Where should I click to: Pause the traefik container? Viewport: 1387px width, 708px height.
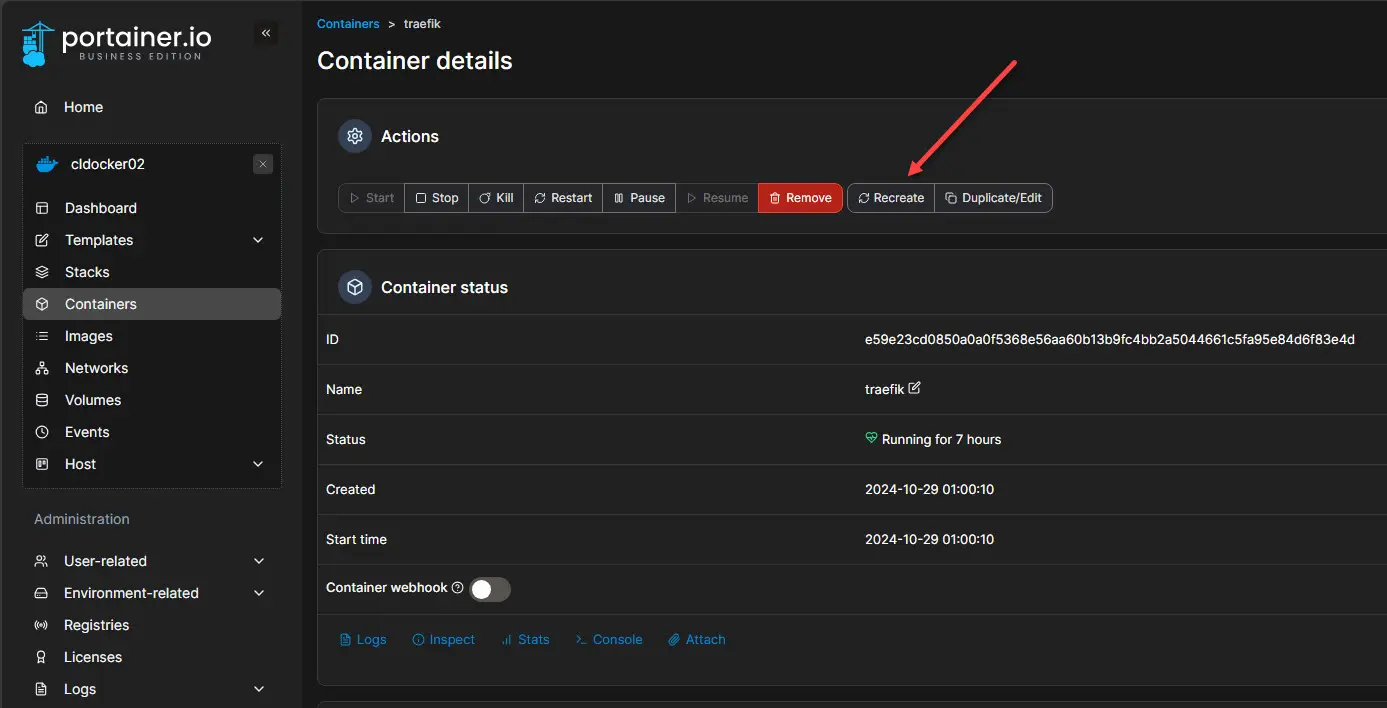[x=639, y=198]
